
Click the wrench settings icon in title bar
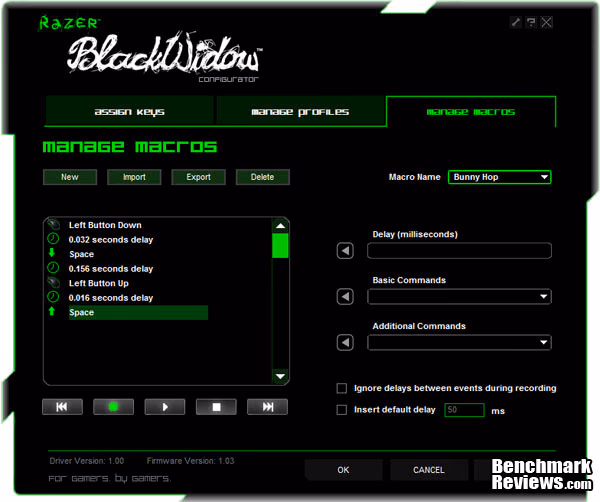516,22
